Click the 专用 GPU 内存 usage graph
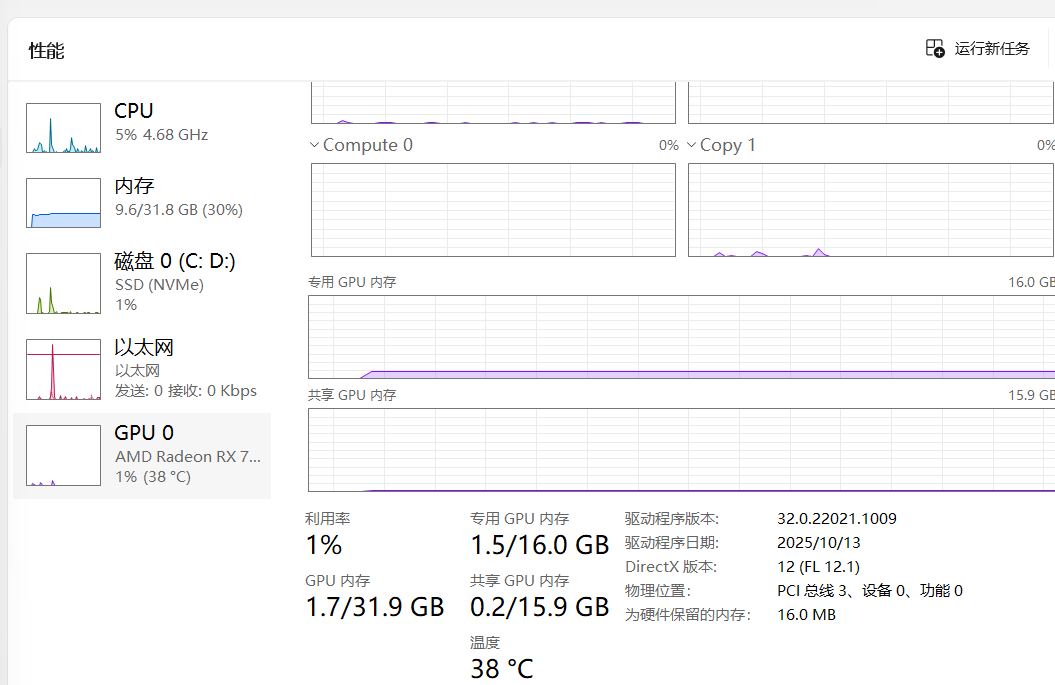Viewport: 1055px width, 685px height. pos(681,336)
